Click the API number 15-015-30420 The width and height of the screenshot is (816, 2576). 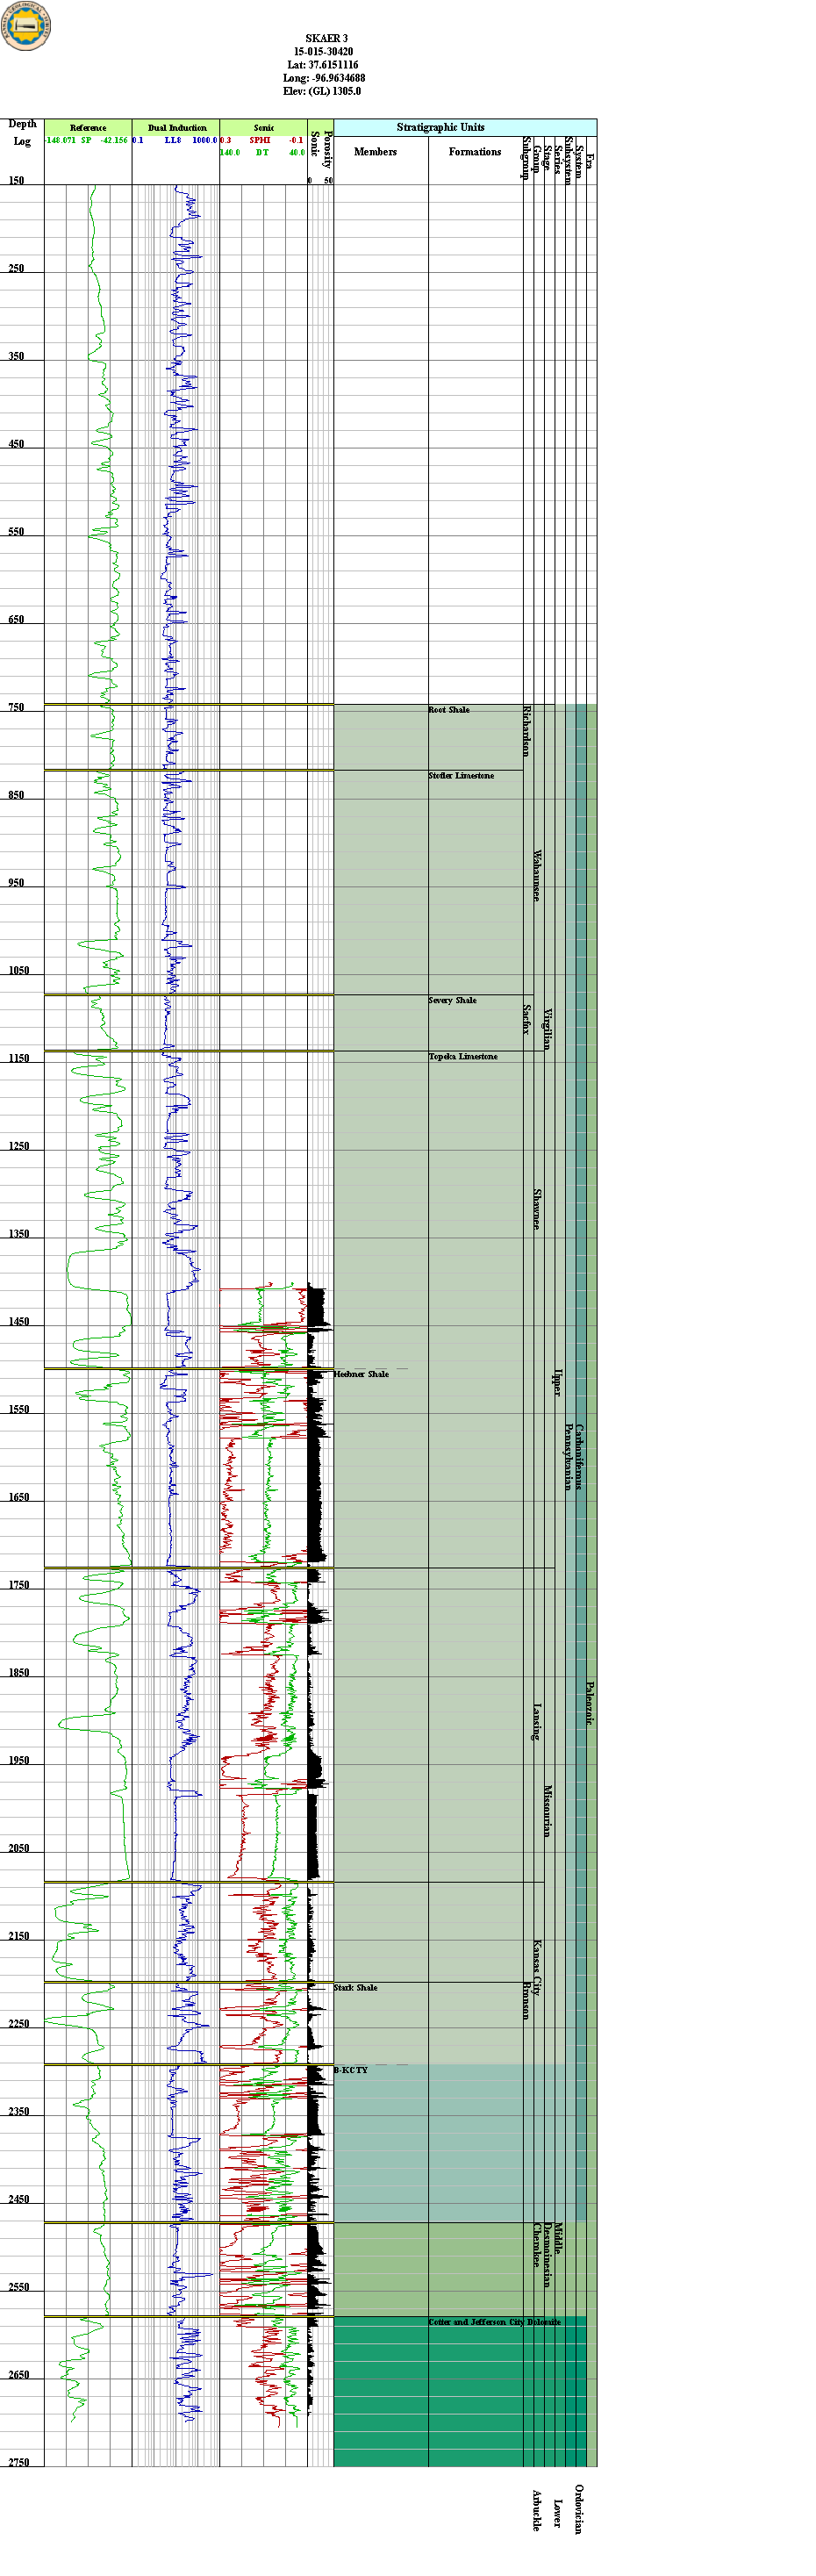click(323, 51)
